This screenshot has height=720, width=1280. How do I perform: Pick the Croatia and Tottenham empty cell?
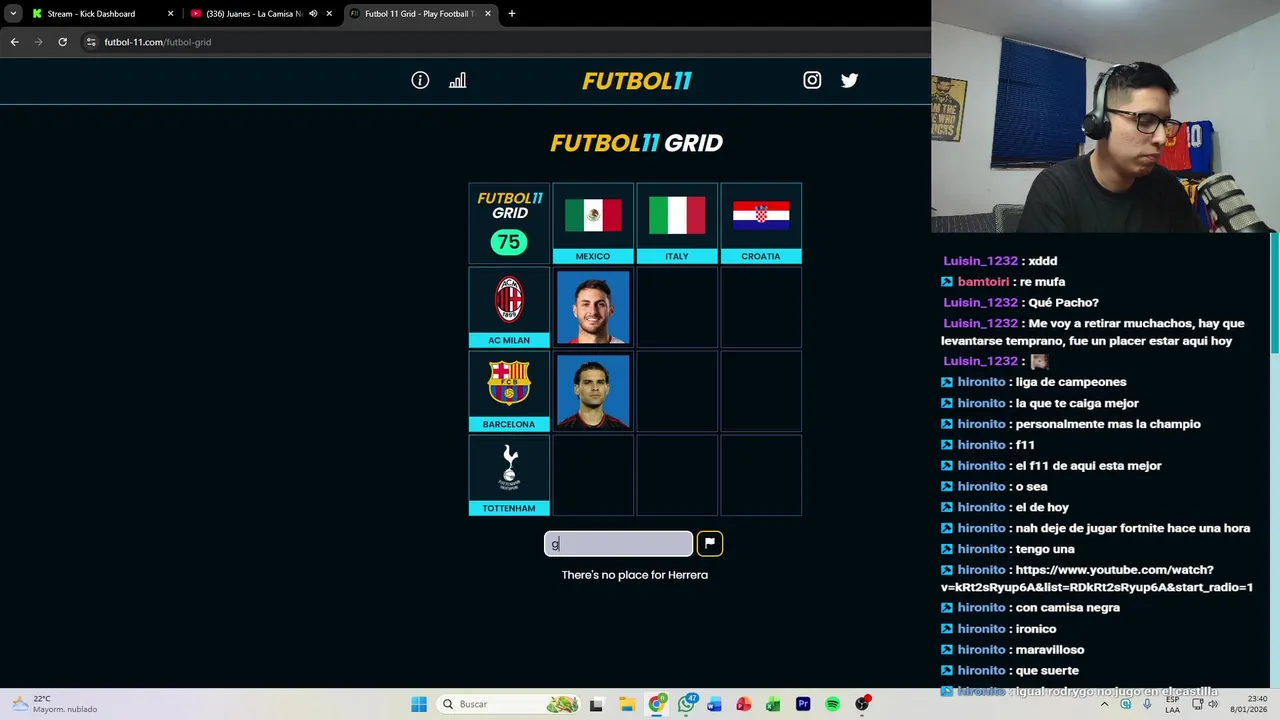(761, 475)
